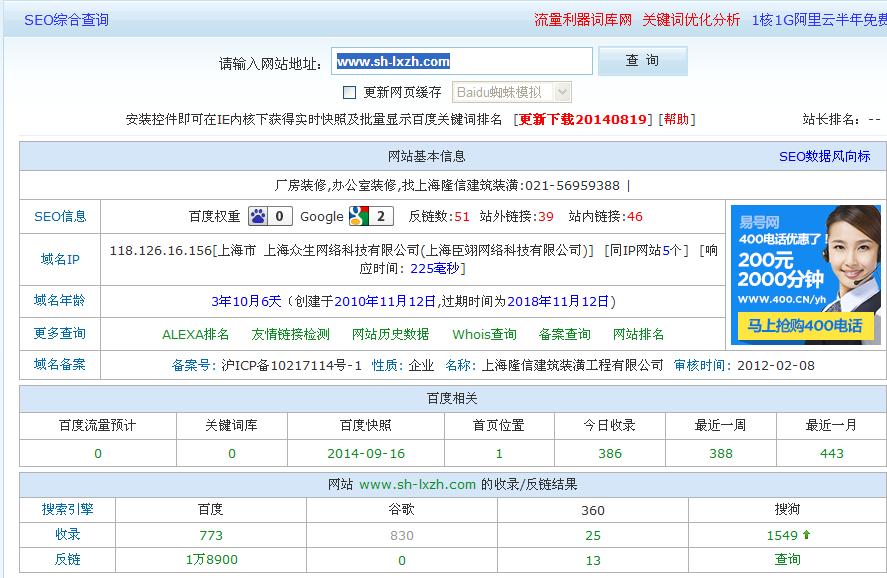887x578 pixels.
Task: Click the 反链数 value 51
Action: (462, 217)
